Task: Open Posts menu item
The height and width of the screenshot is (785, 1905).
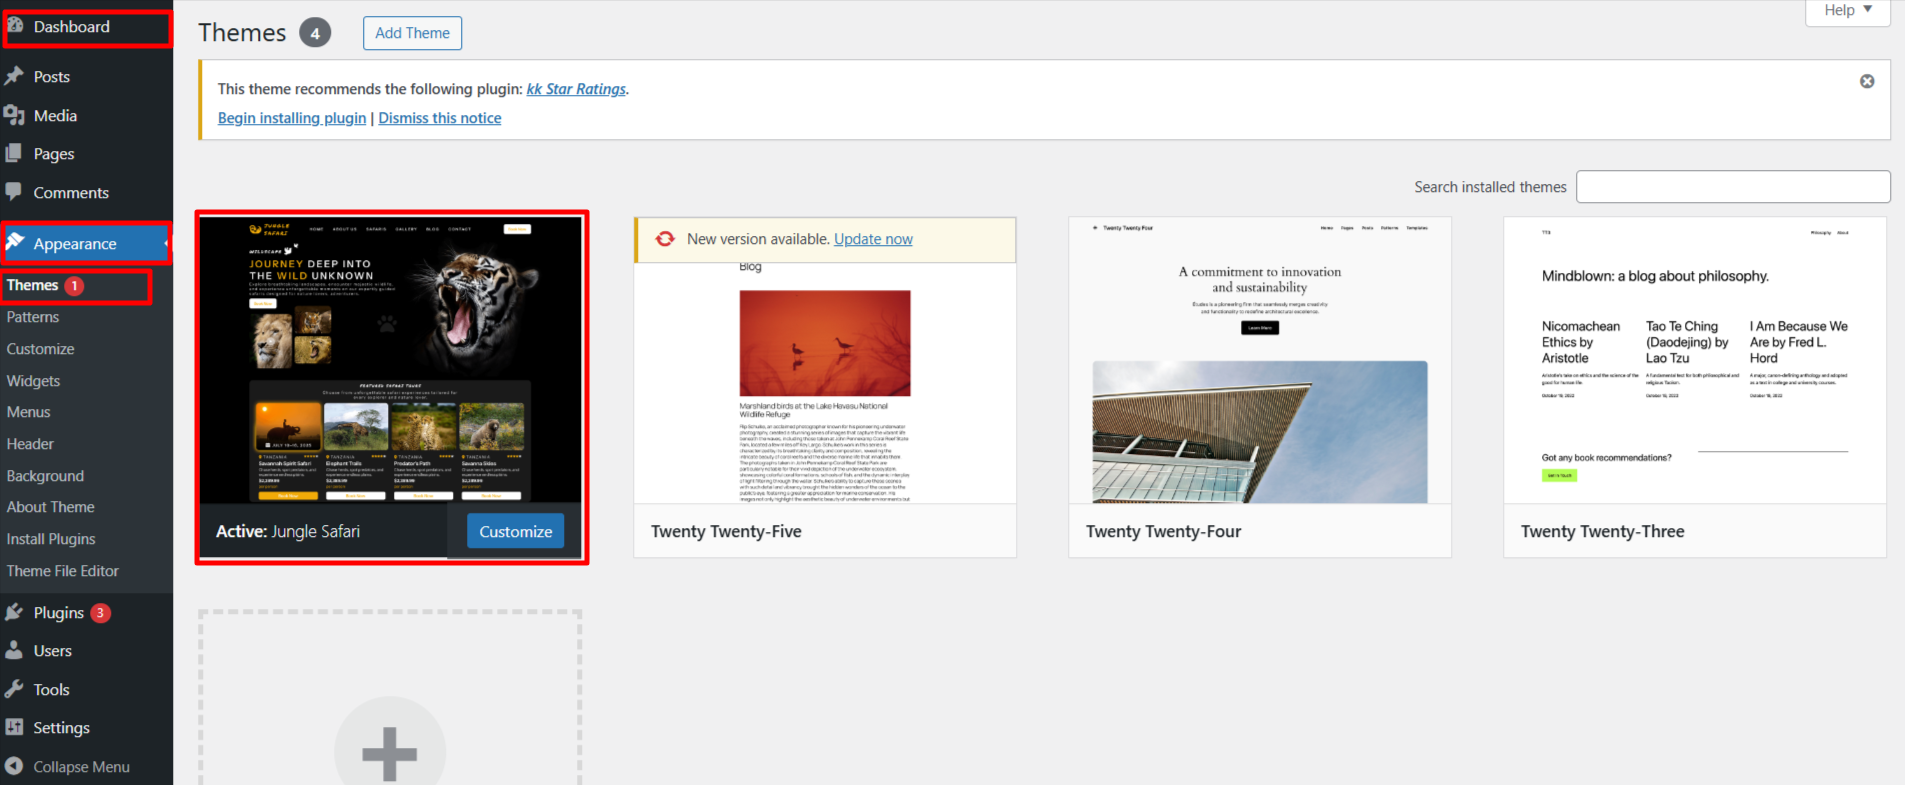Action: (x=52, y=77)
